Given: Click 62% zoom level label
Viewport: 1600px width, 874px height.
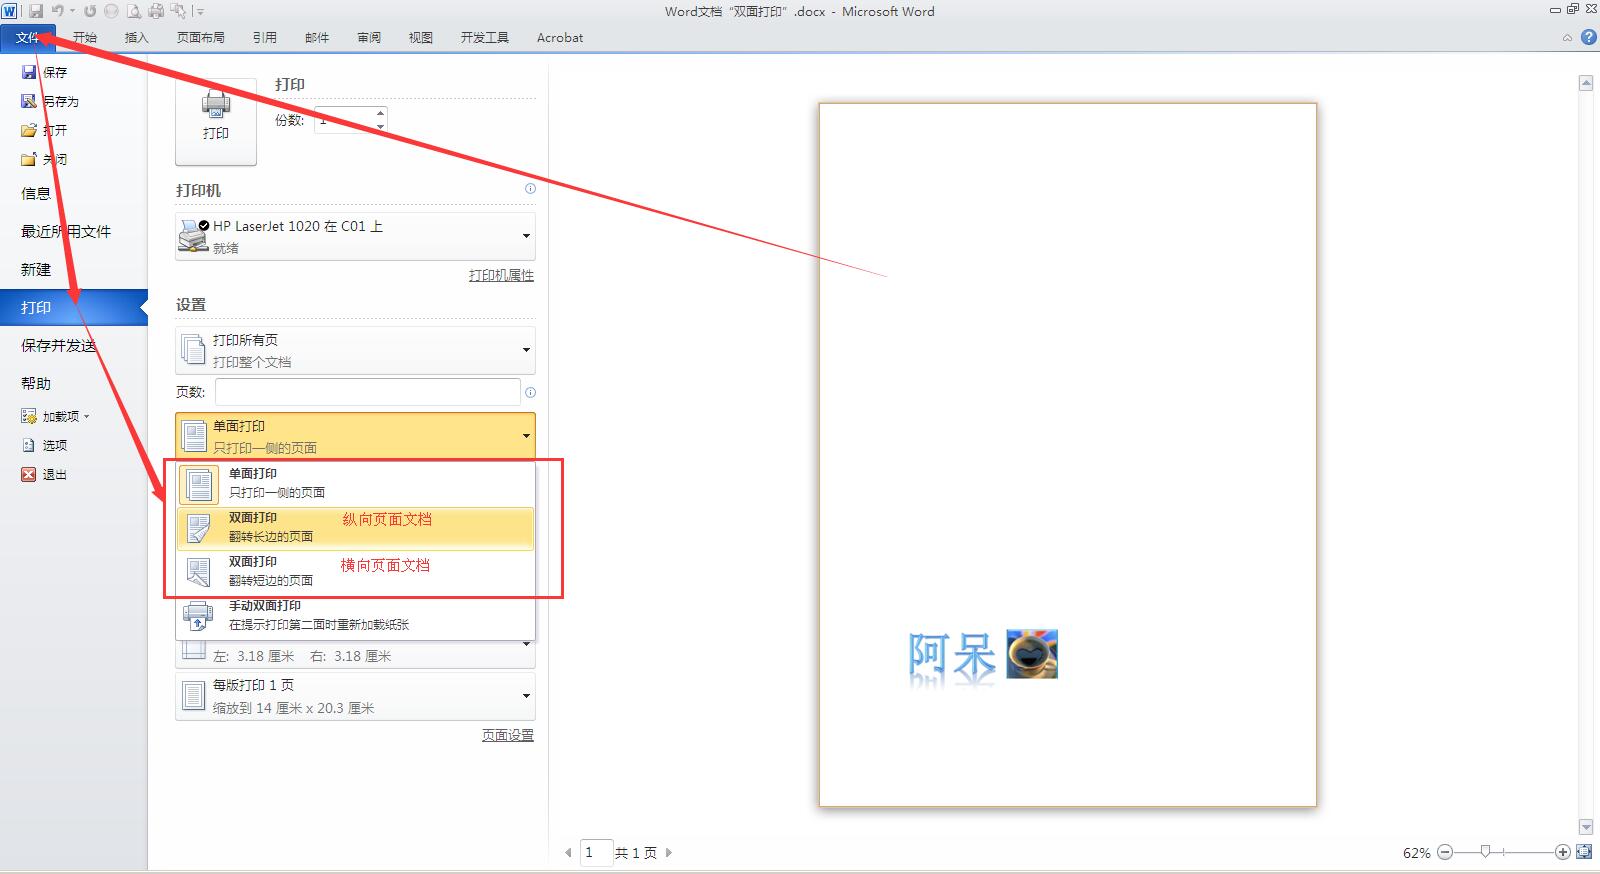Looking at the screenshot, I should click(1416, 853).
